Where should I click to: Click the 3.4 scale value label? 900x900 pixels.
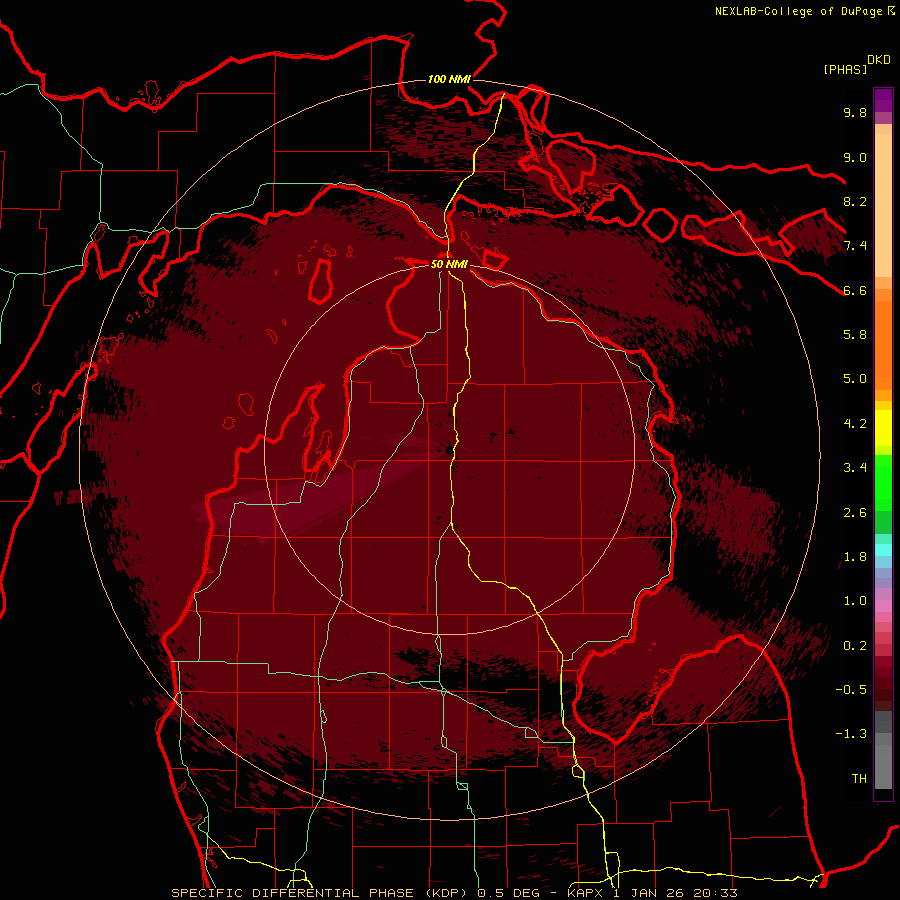pos(855,468)
